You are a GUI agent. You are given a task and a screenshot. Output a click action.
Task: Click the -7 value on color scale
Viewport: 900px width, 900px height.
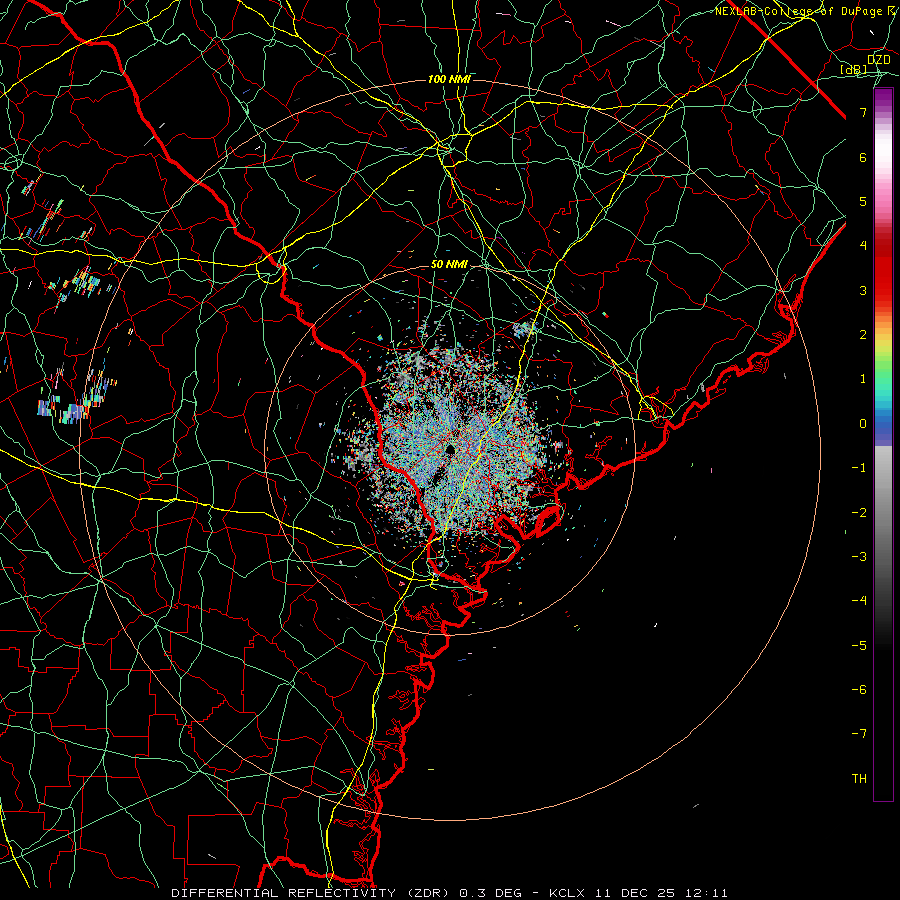coord(859,734)
